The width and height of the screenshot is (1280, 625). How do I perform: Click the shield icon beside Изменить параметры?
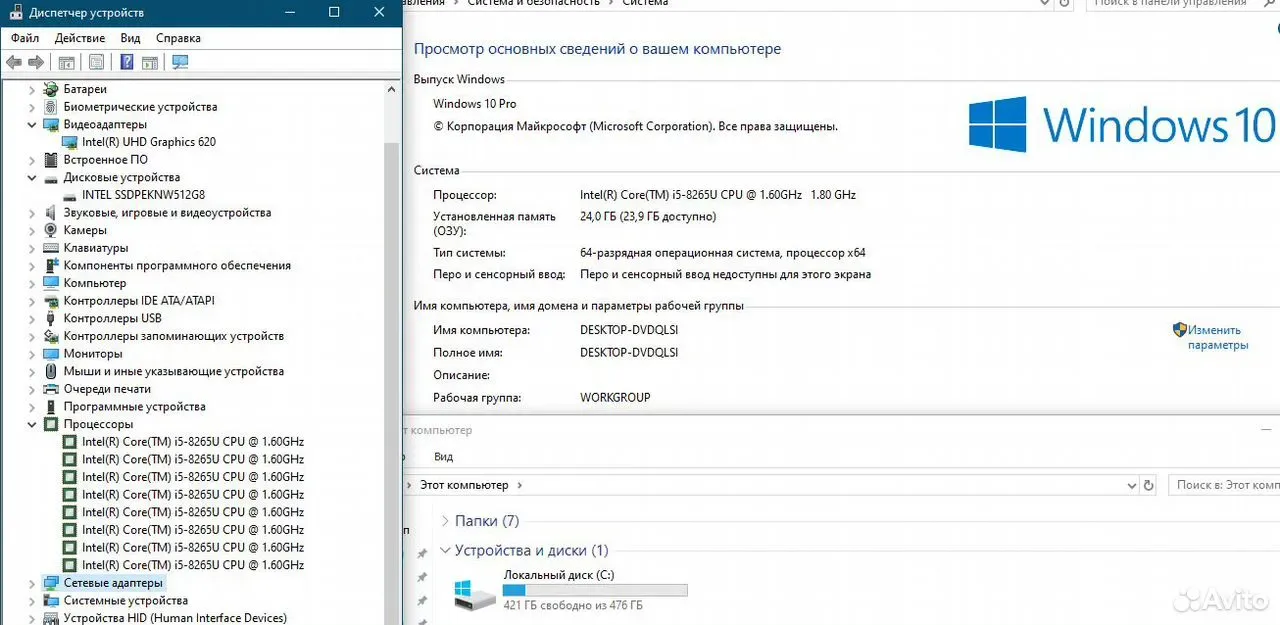tap(1179, 329)
